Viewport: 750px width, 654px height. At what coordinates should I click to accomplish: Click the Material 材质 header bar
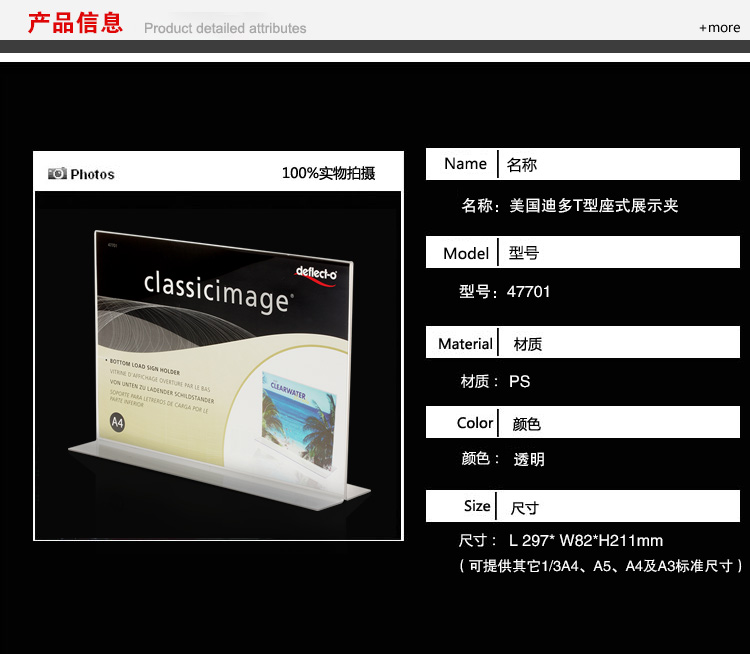coord(583,342)
